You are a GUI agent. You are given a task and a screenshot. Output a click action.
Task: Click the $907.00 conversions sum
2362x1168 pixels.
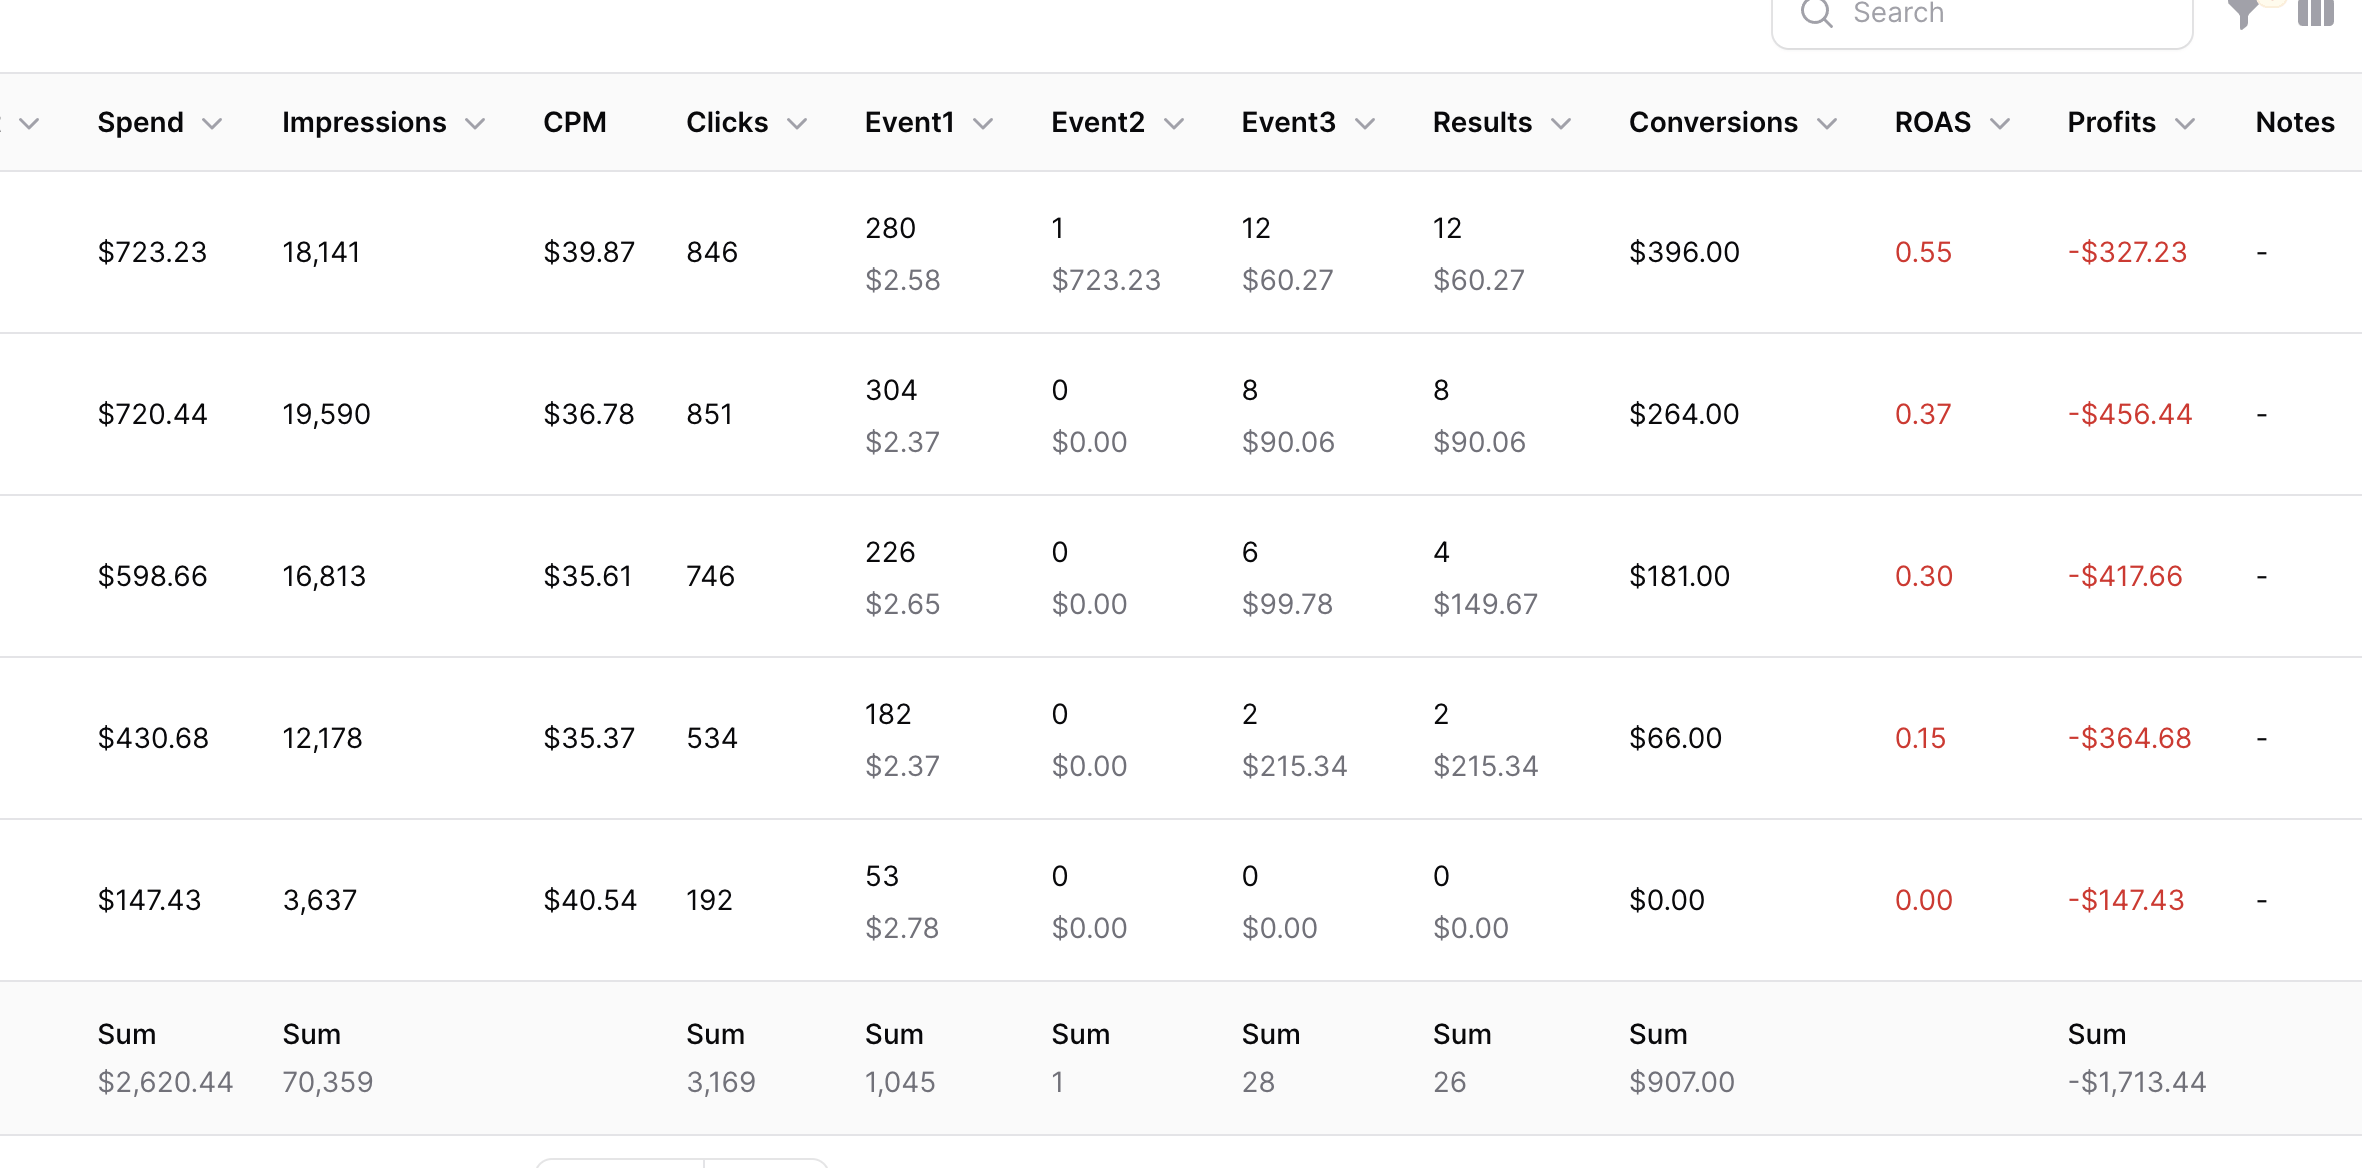1681,1082
